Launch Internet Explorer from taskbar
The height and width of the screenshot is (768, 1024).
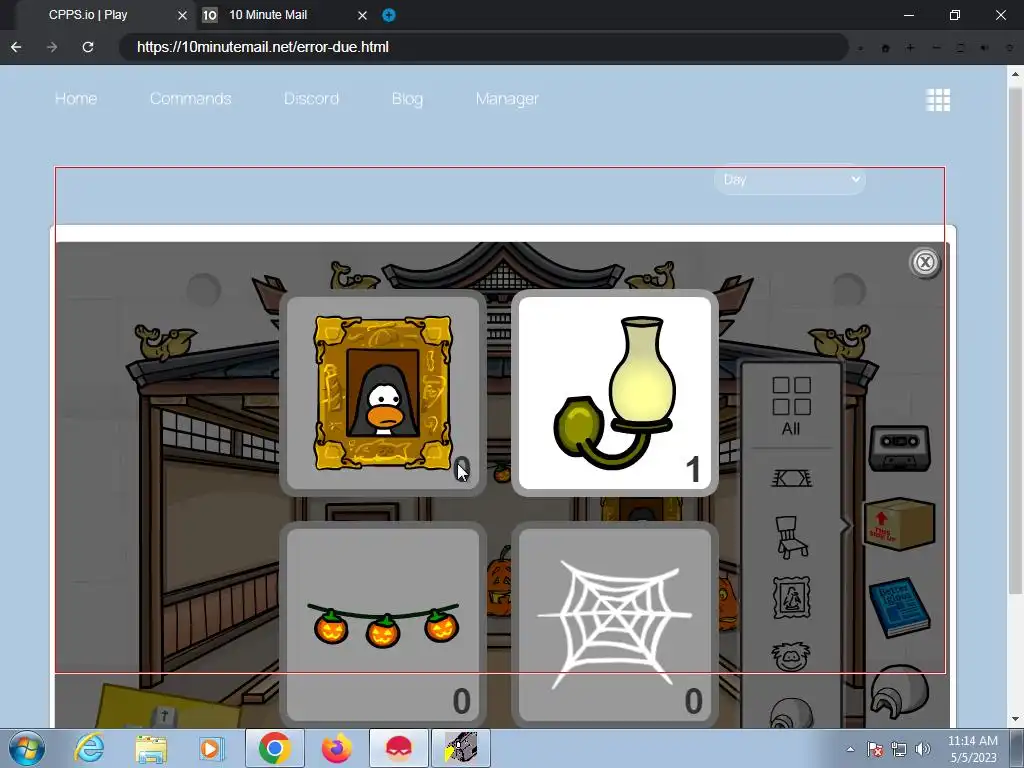tap(89, 748)
